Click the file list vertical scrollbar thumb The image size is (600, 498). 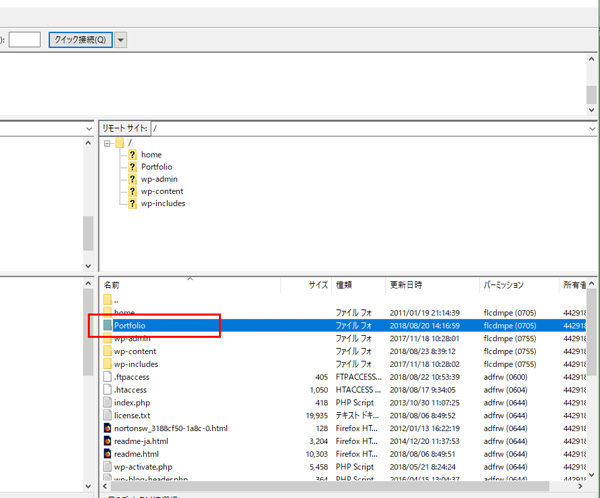[x=592, y=332]
